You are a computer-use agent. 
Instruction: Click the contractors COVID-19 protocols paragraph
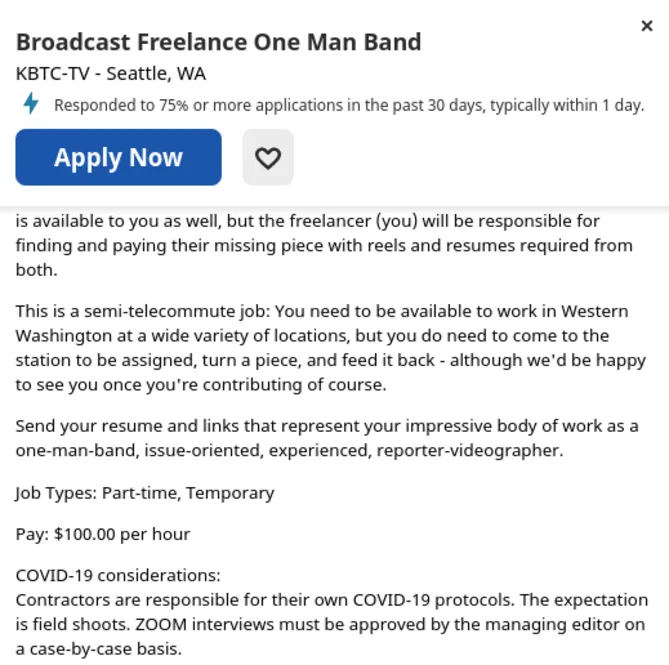[x=332, y=624]
